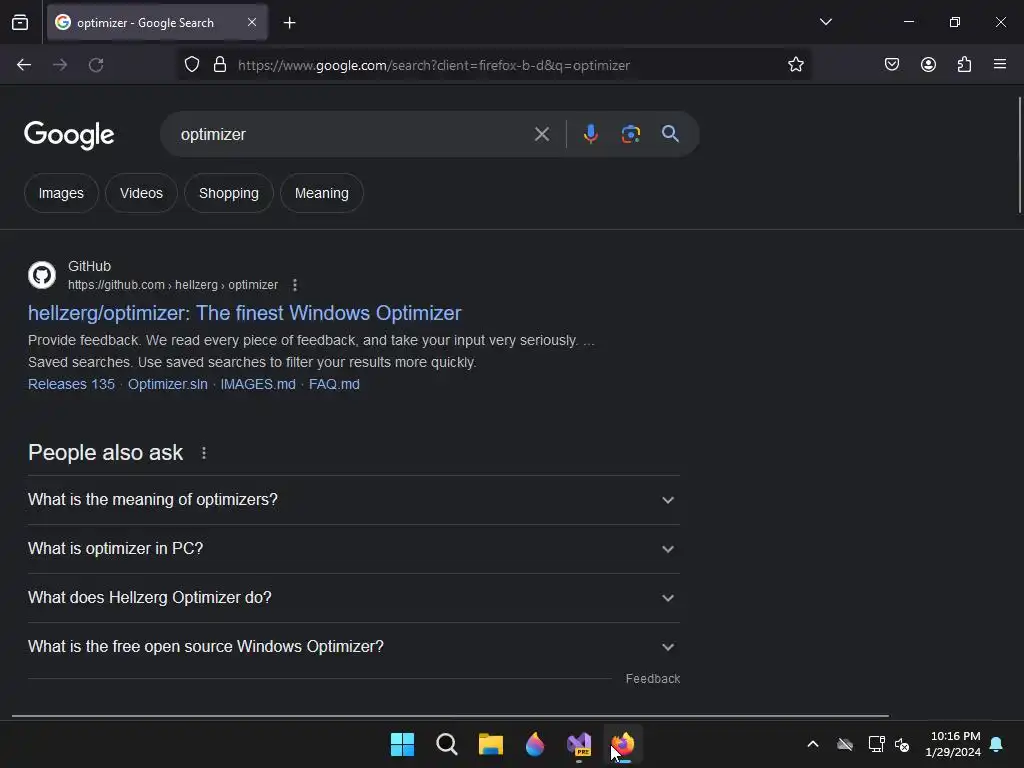Image resolution: width=1024 pixels, height=768 pixels.
Task: Click the network status tray icon
Action: pos(876,744)
